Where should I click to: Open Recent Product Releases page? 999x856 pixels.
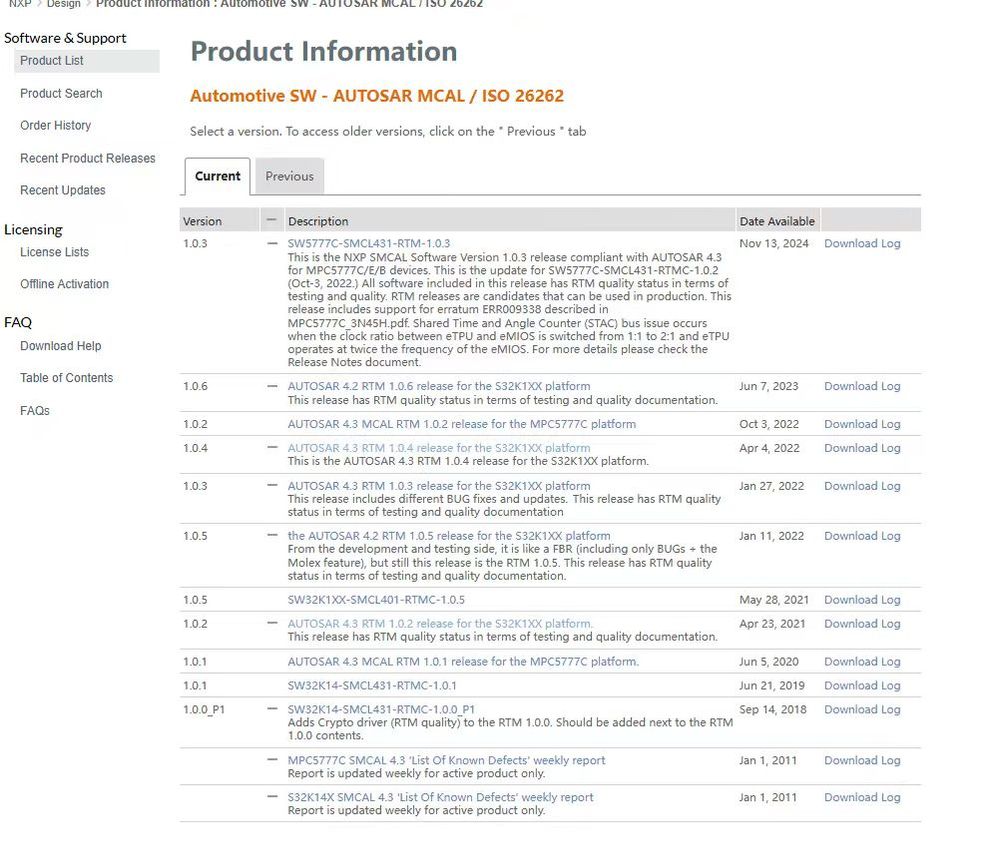tap(88, 158)
